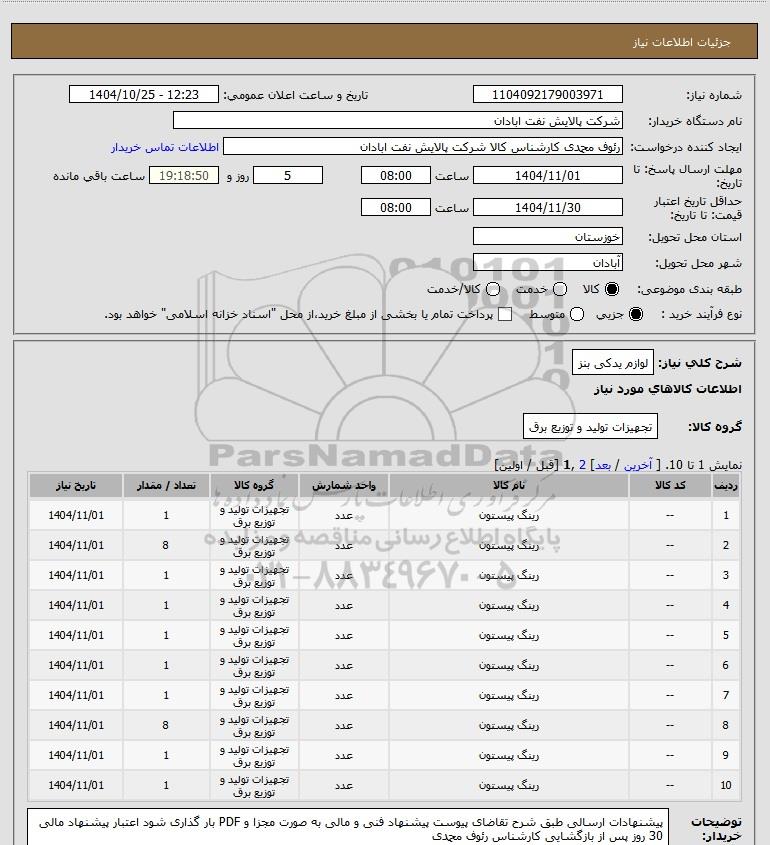Click the تعداد / مقدار column header
Viewport: 770px width, 845px height.
tap(166, 486)
